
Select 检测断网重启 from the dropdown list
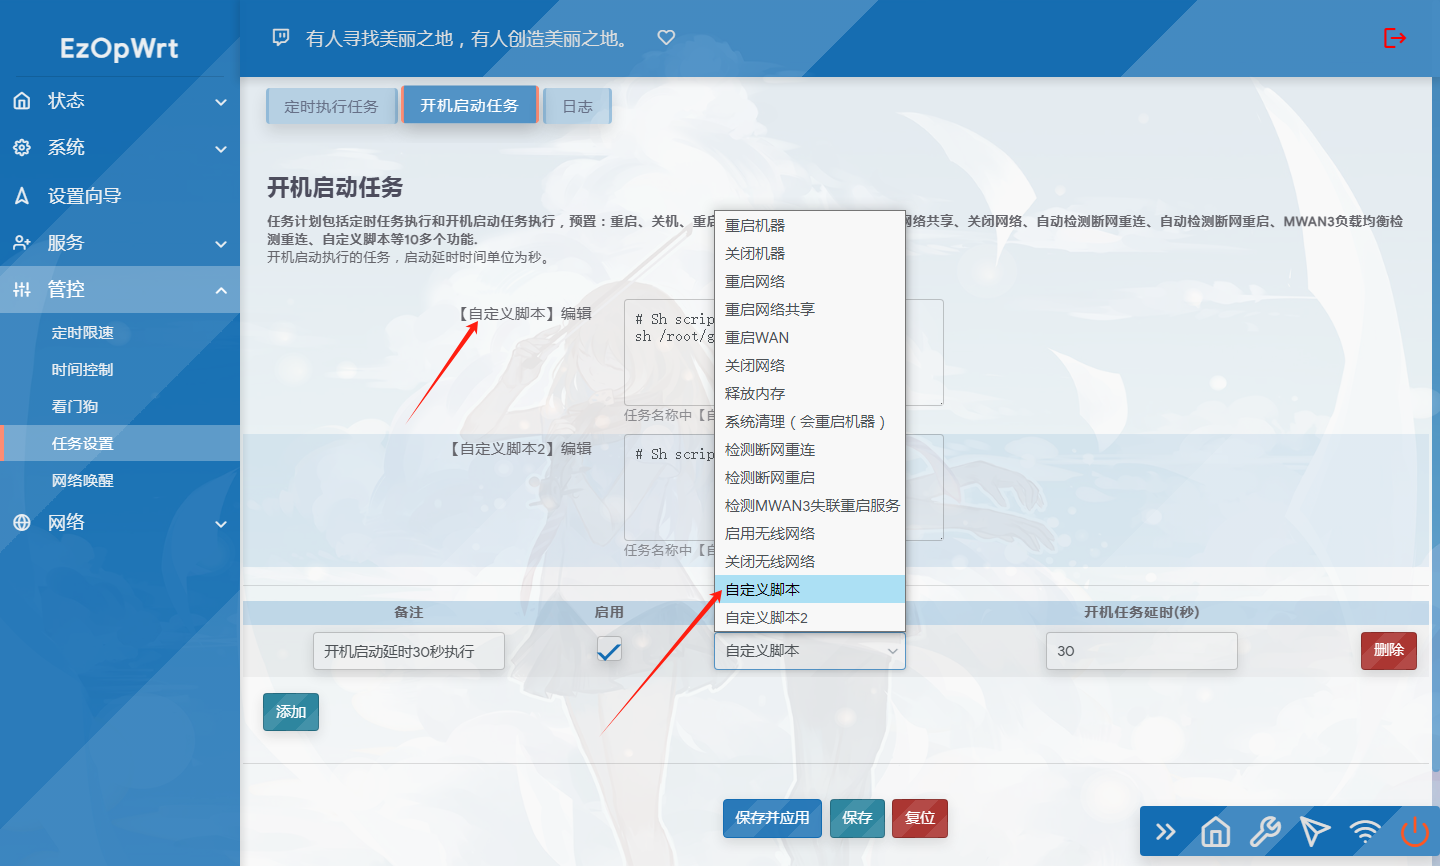click(810, 478)
